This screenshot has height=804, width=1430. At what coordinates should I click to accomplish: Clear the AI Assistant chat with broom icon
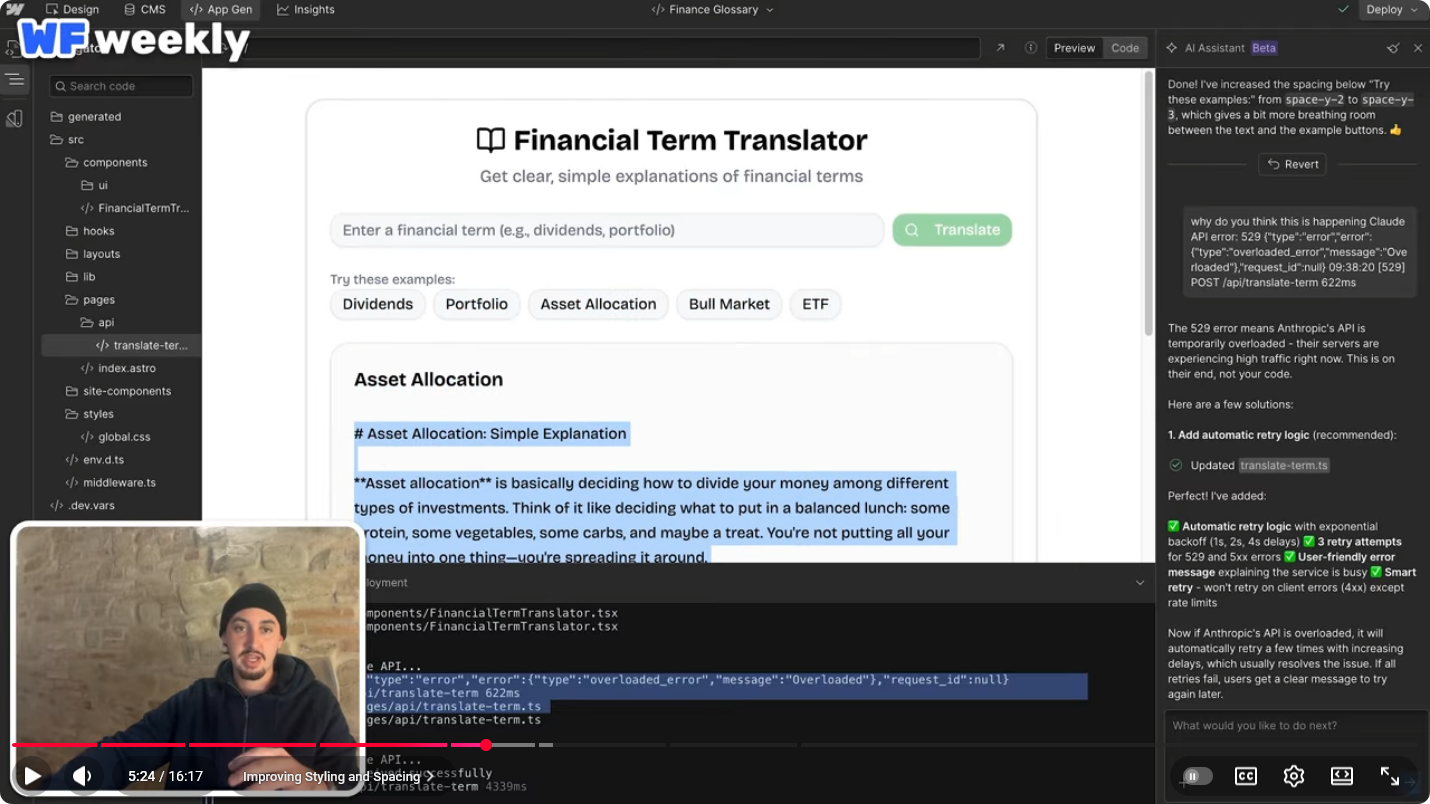coord(1393,48)
